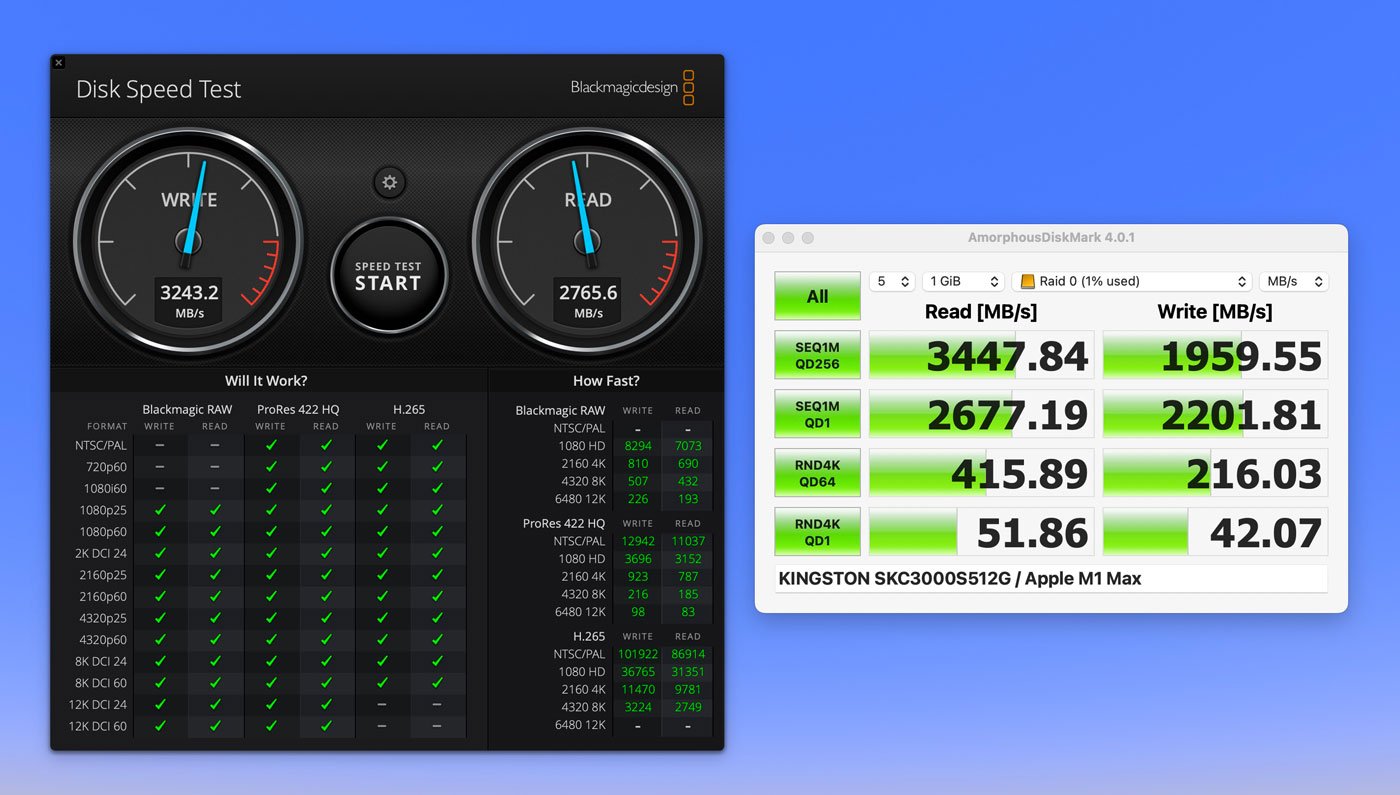Click H.265 NTSC/PAL read value 86914

(688, 654)
